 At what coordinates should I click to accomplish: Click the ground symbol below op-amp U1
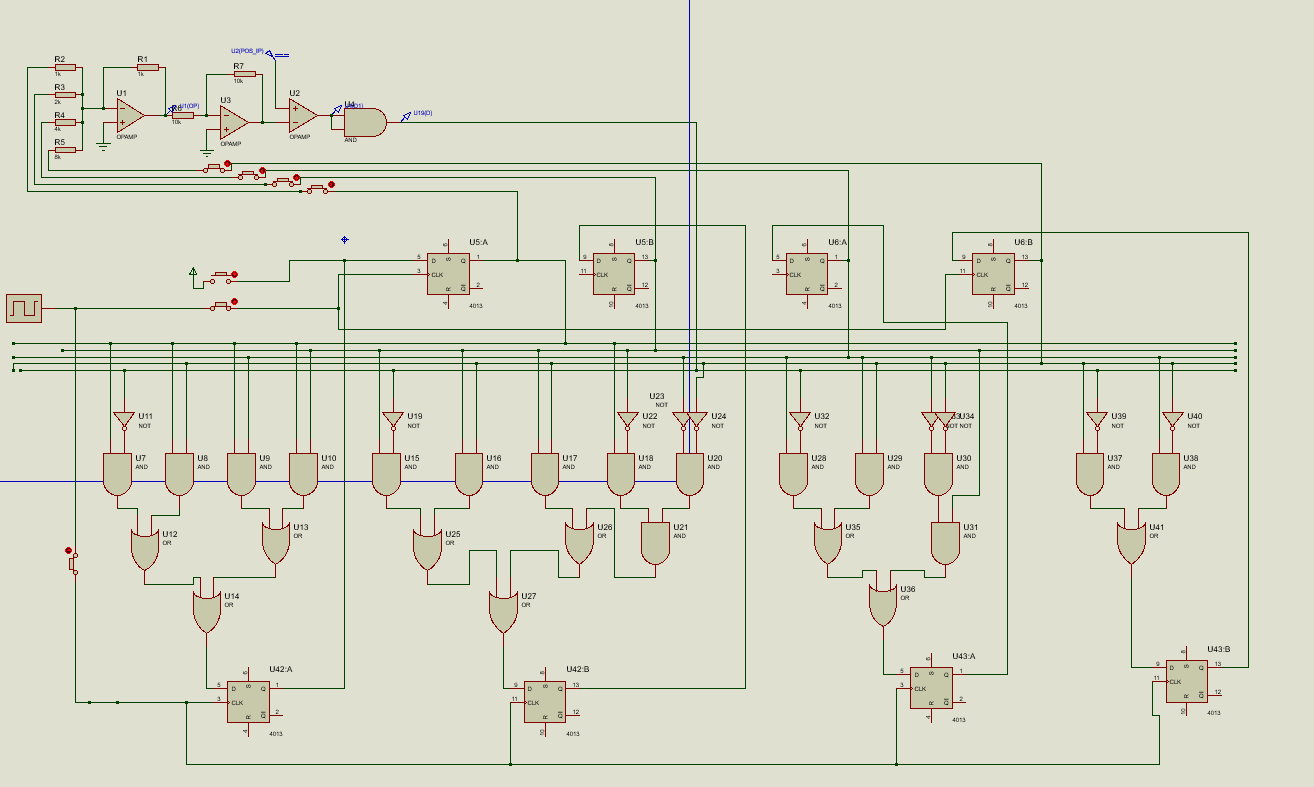pos(102,146)
